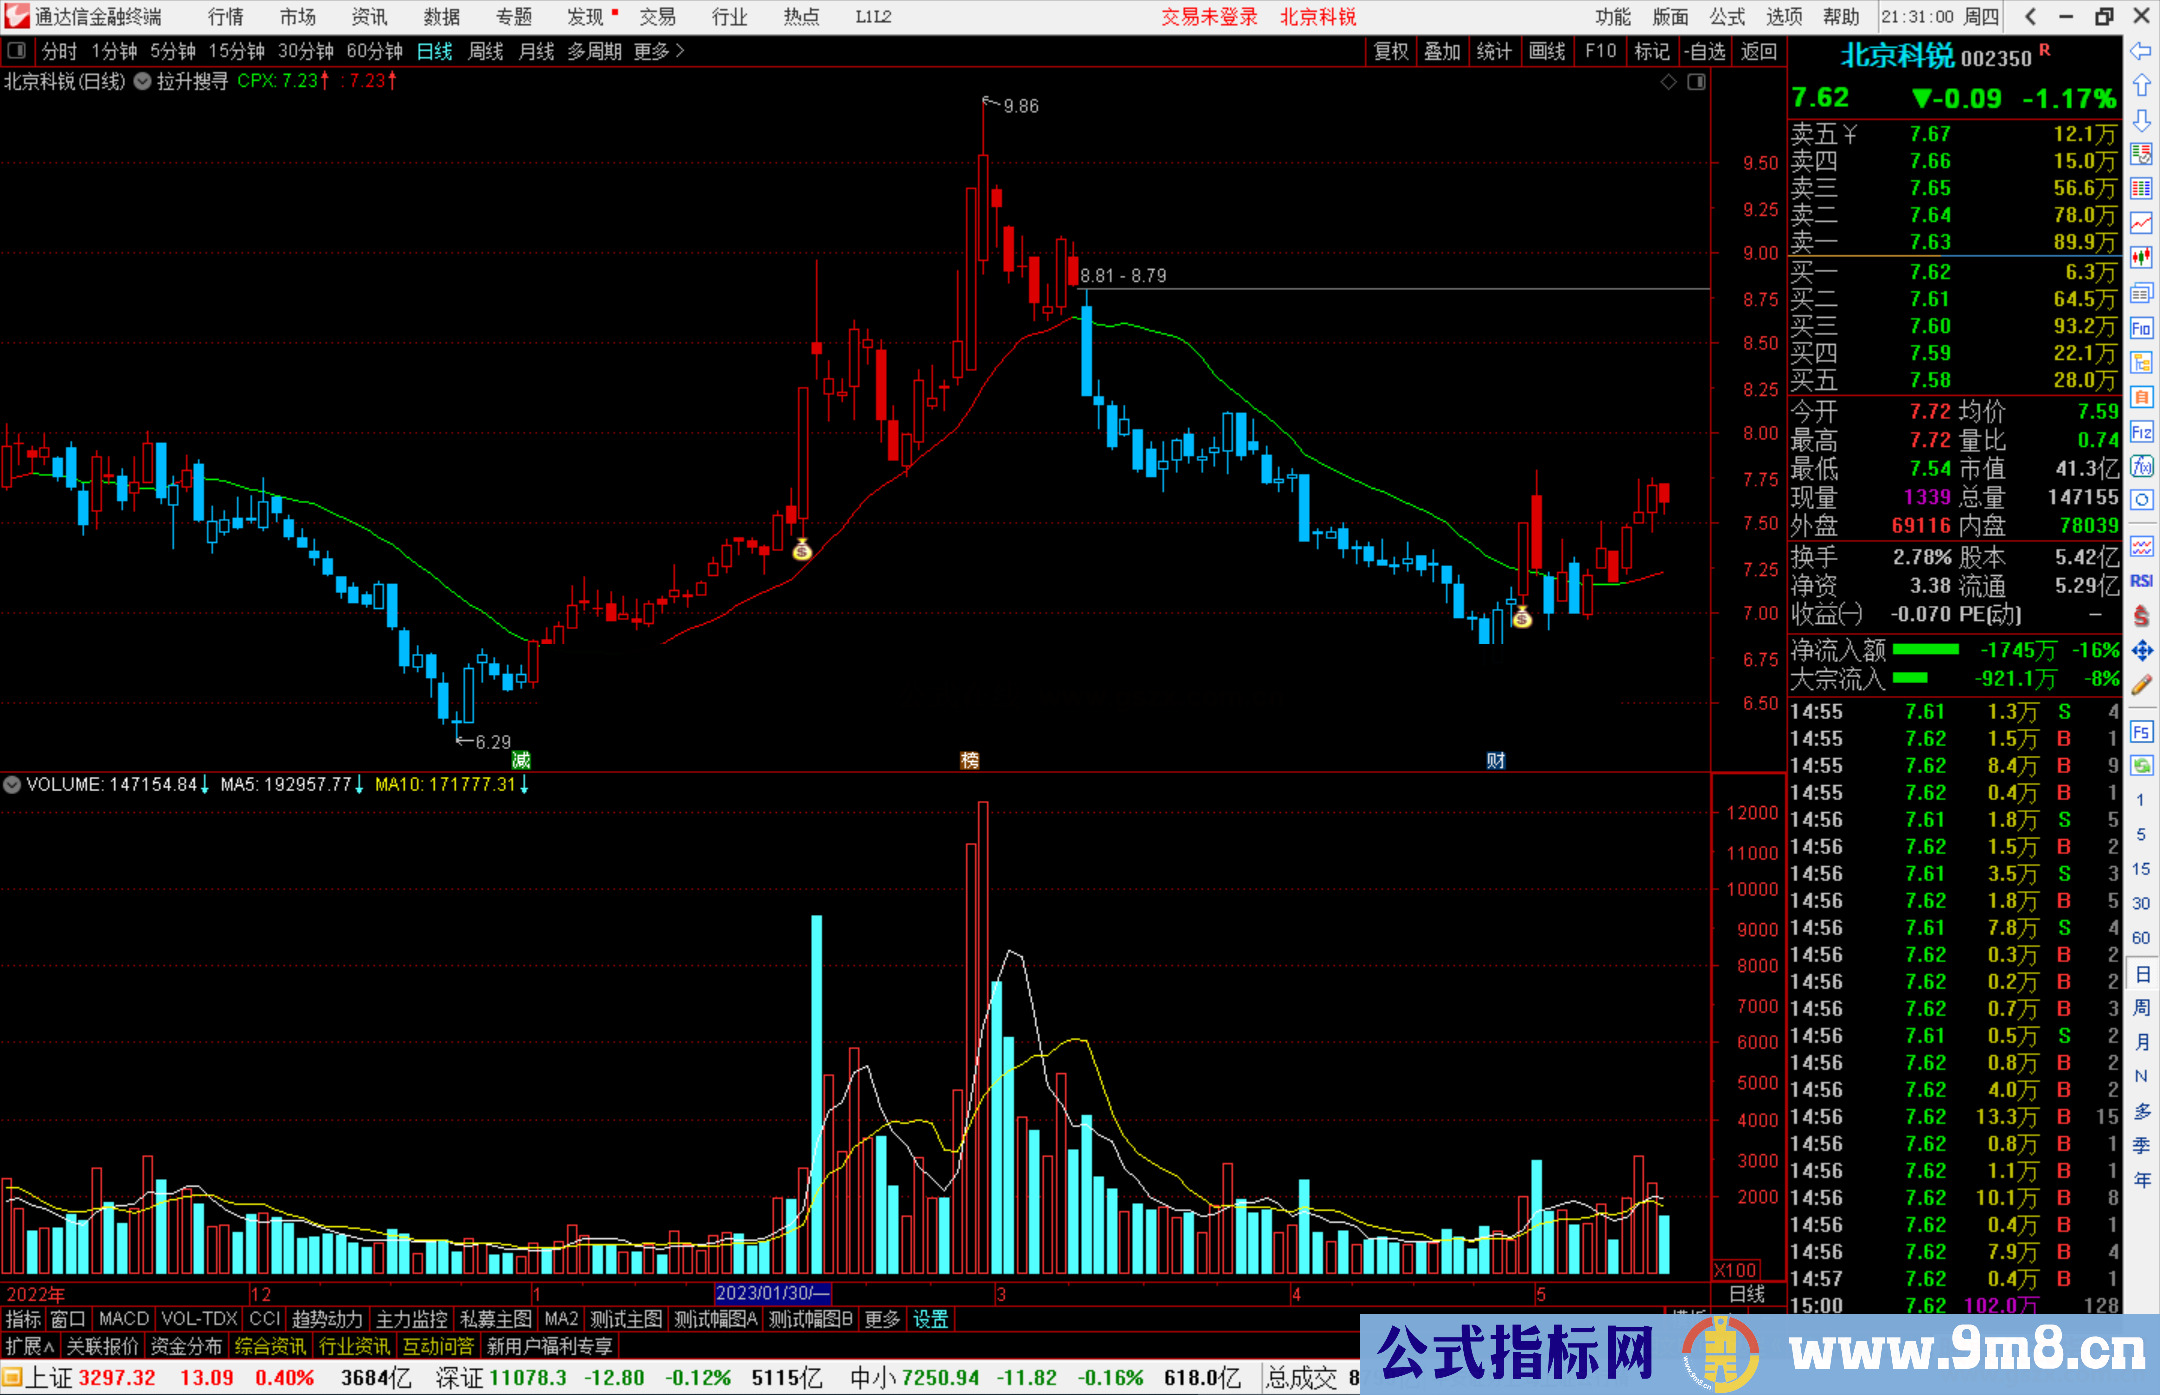Click the green 净流入额 bar
This screenshot has height=1395, width=2160.
(1925, 650)
